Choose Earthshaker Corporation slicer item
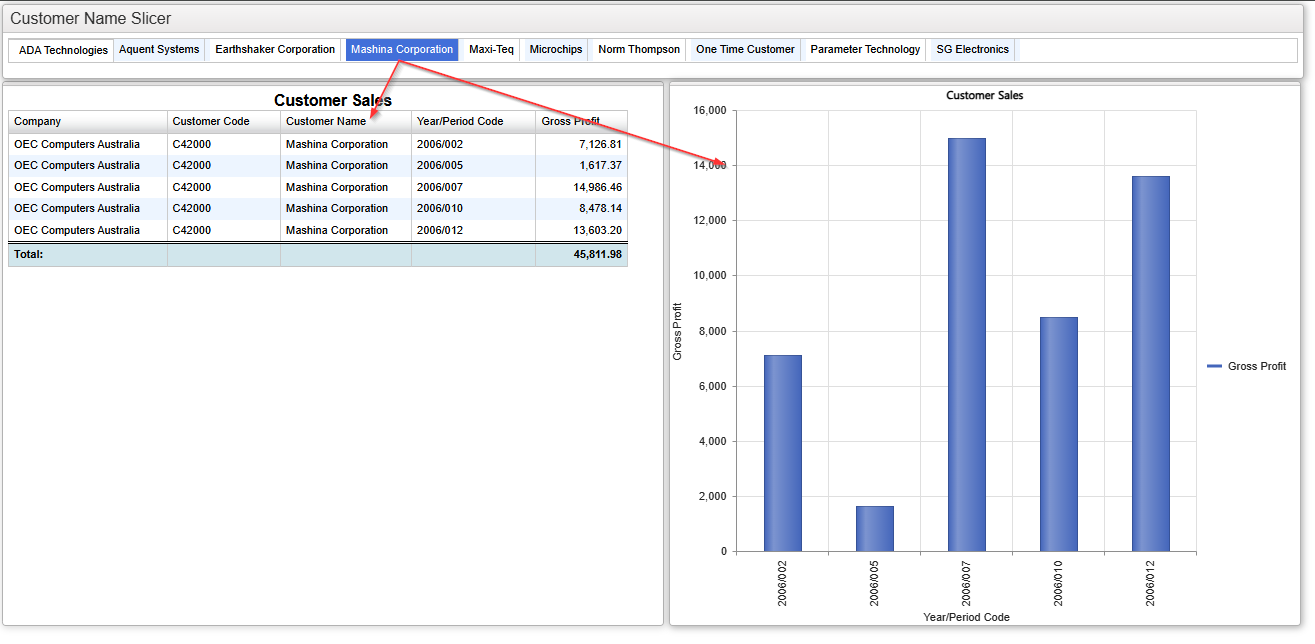The image size is (1315, 644). coord(275,49)
